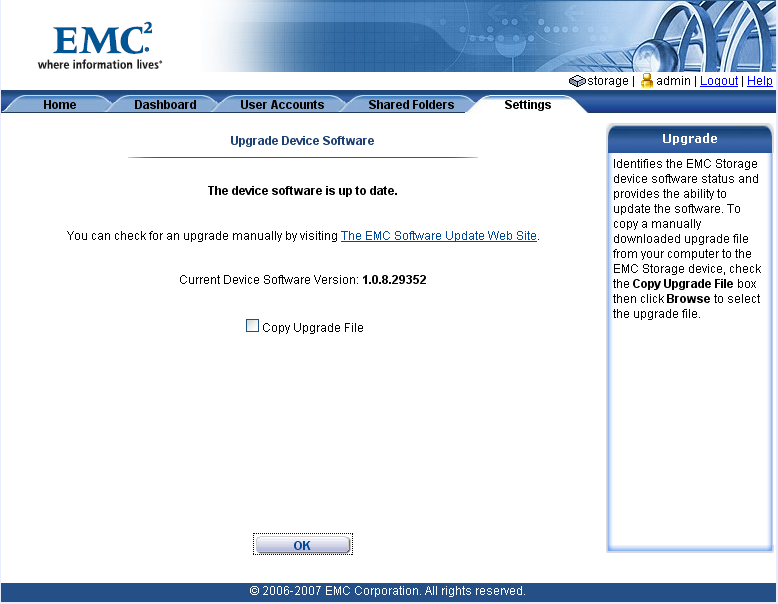Go to the User Accounts tab

(282, 105)
